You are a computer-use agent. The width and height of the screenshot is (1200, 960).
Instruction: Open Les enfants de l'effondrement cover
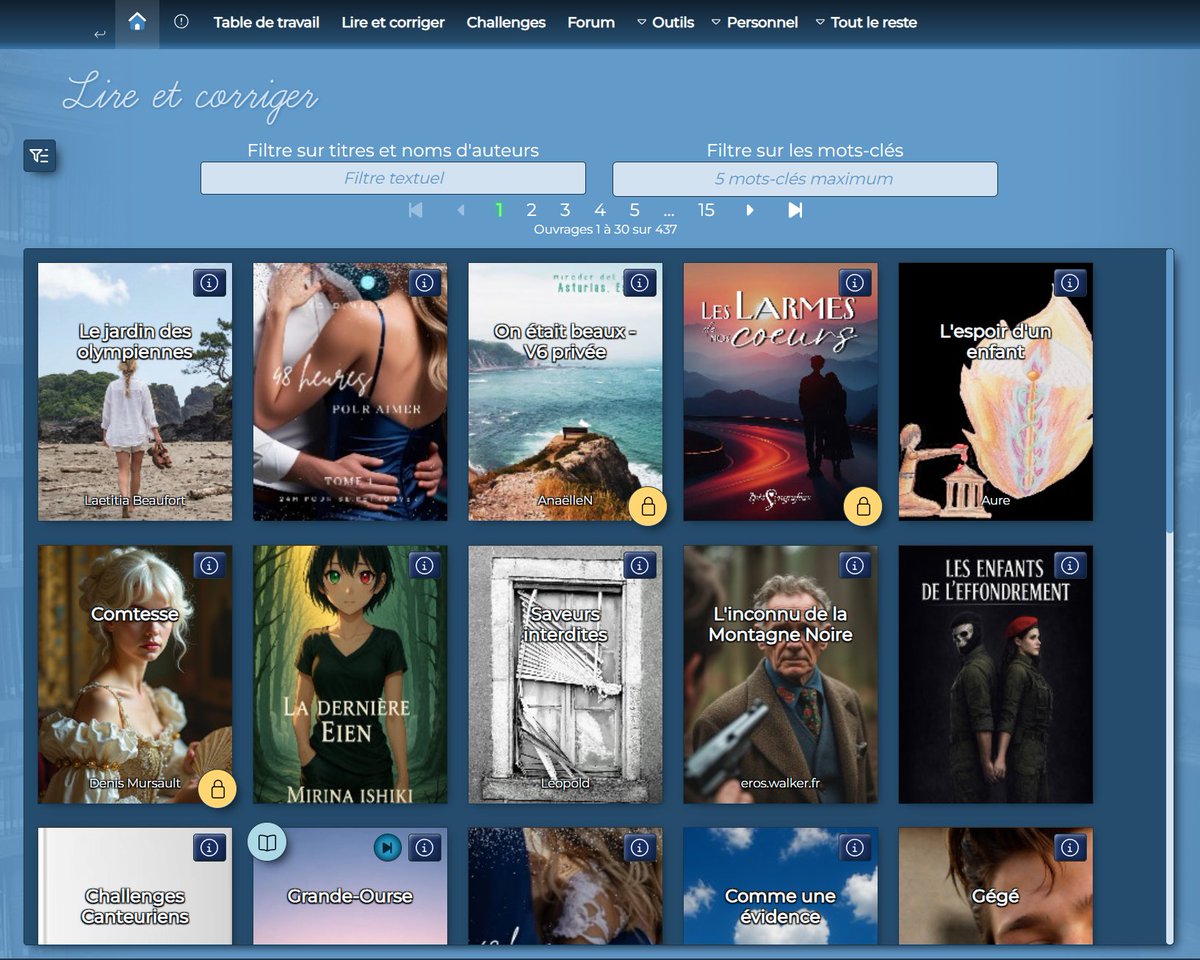[x=996, y=674]
